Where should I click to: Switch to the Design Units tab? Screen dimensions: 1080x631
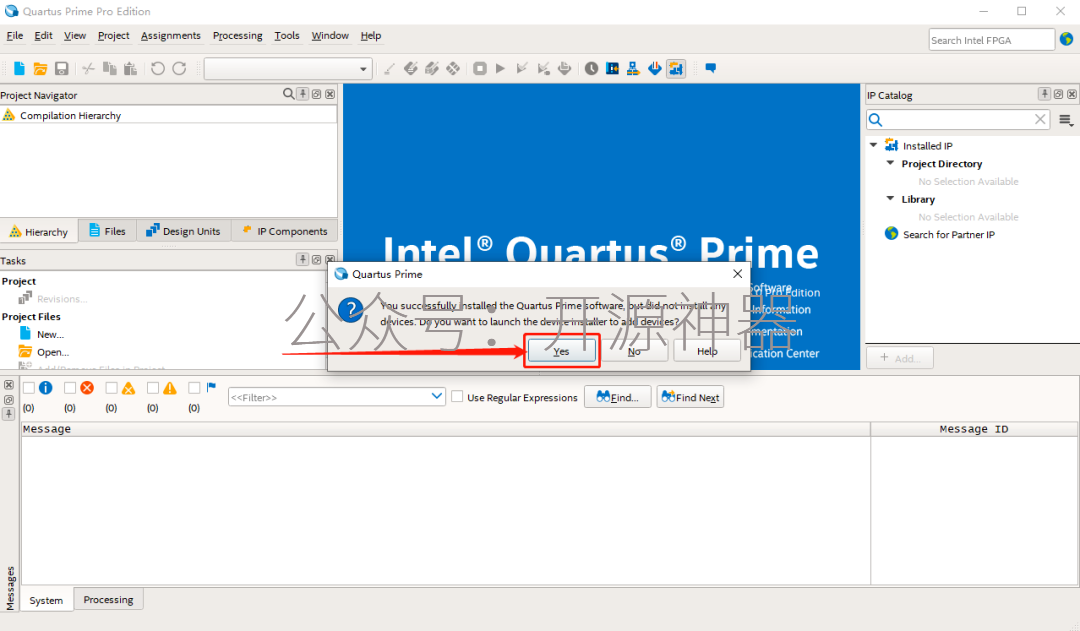pos(183,231)
